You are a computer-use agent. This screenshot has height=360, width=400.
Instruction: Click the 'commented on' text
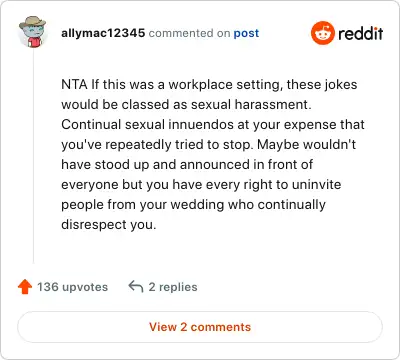tap(189, 33)
